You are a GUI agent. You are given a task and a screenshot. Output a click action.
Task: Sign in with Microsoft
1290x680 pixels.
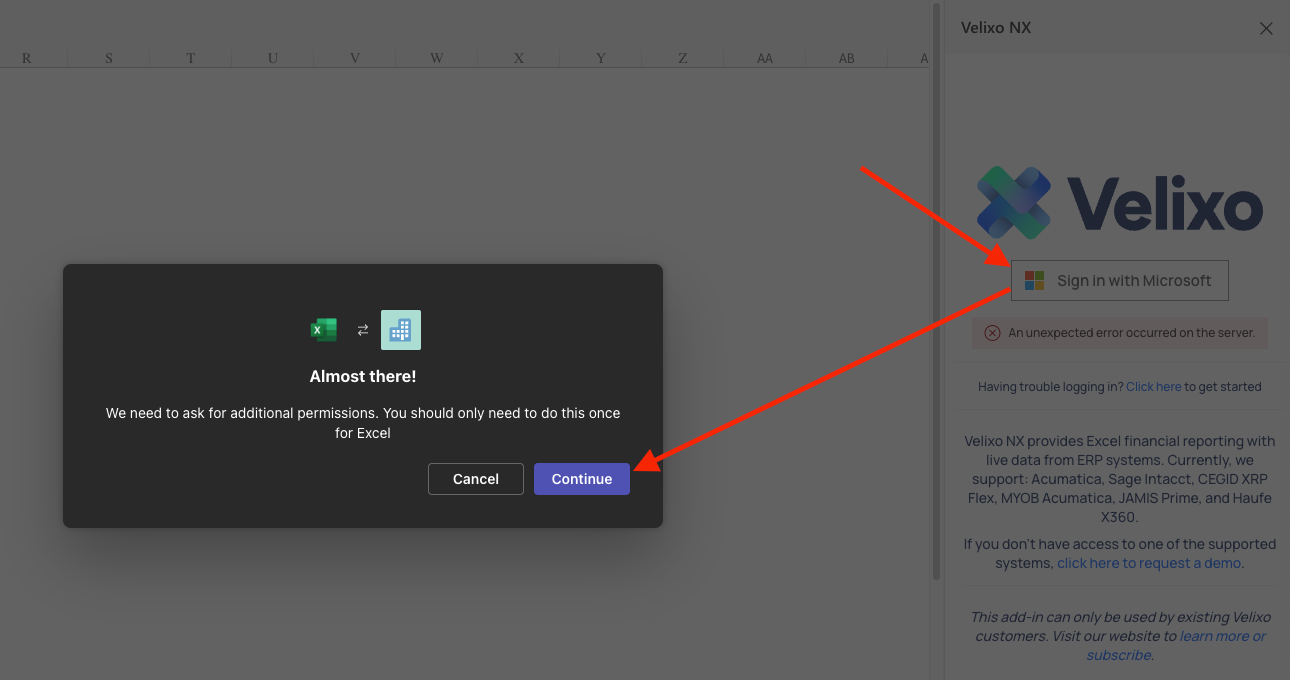click(1120, 281)
